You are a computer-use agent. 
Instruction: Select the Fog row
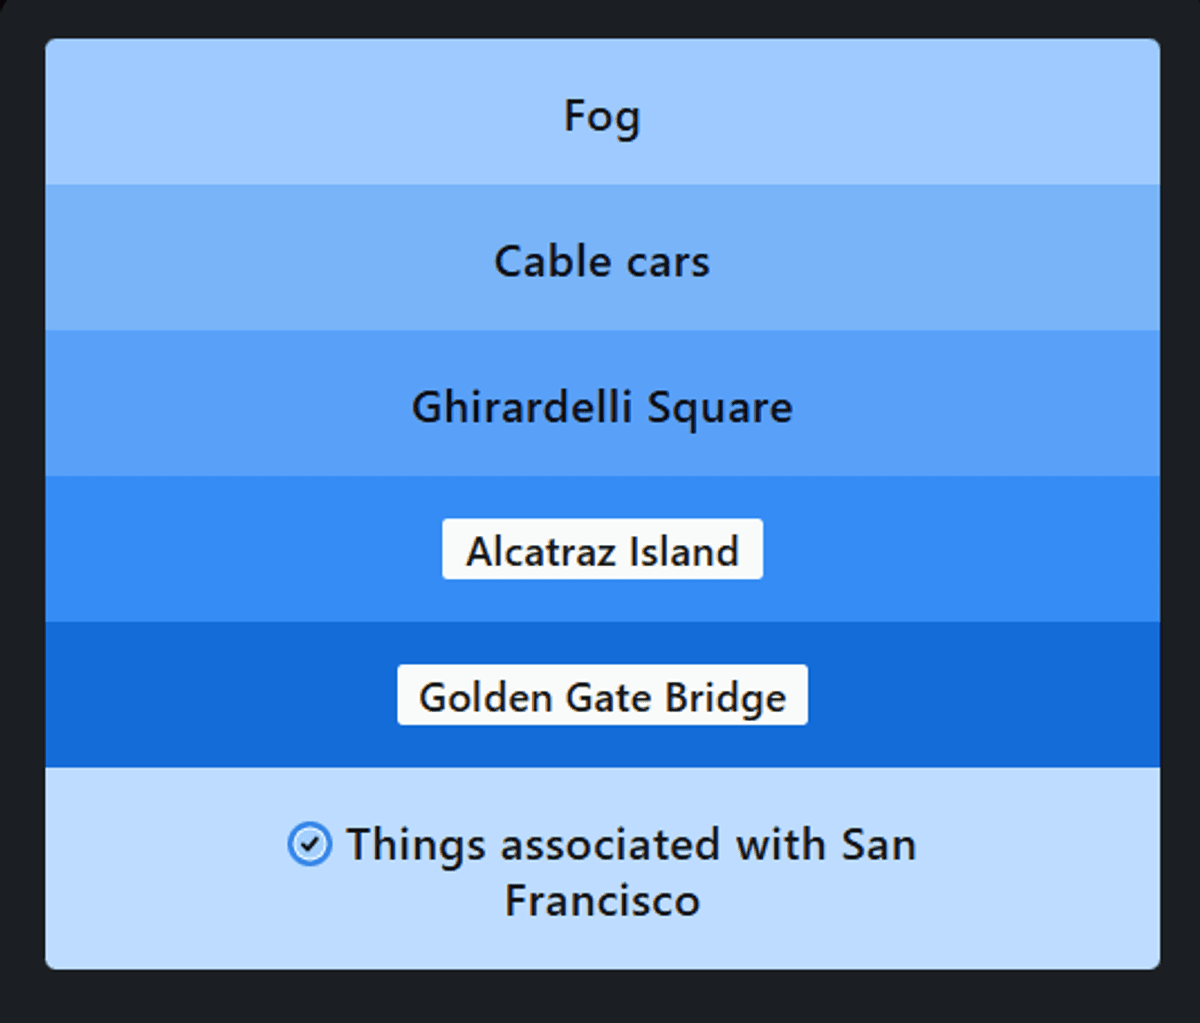[602, 114]
